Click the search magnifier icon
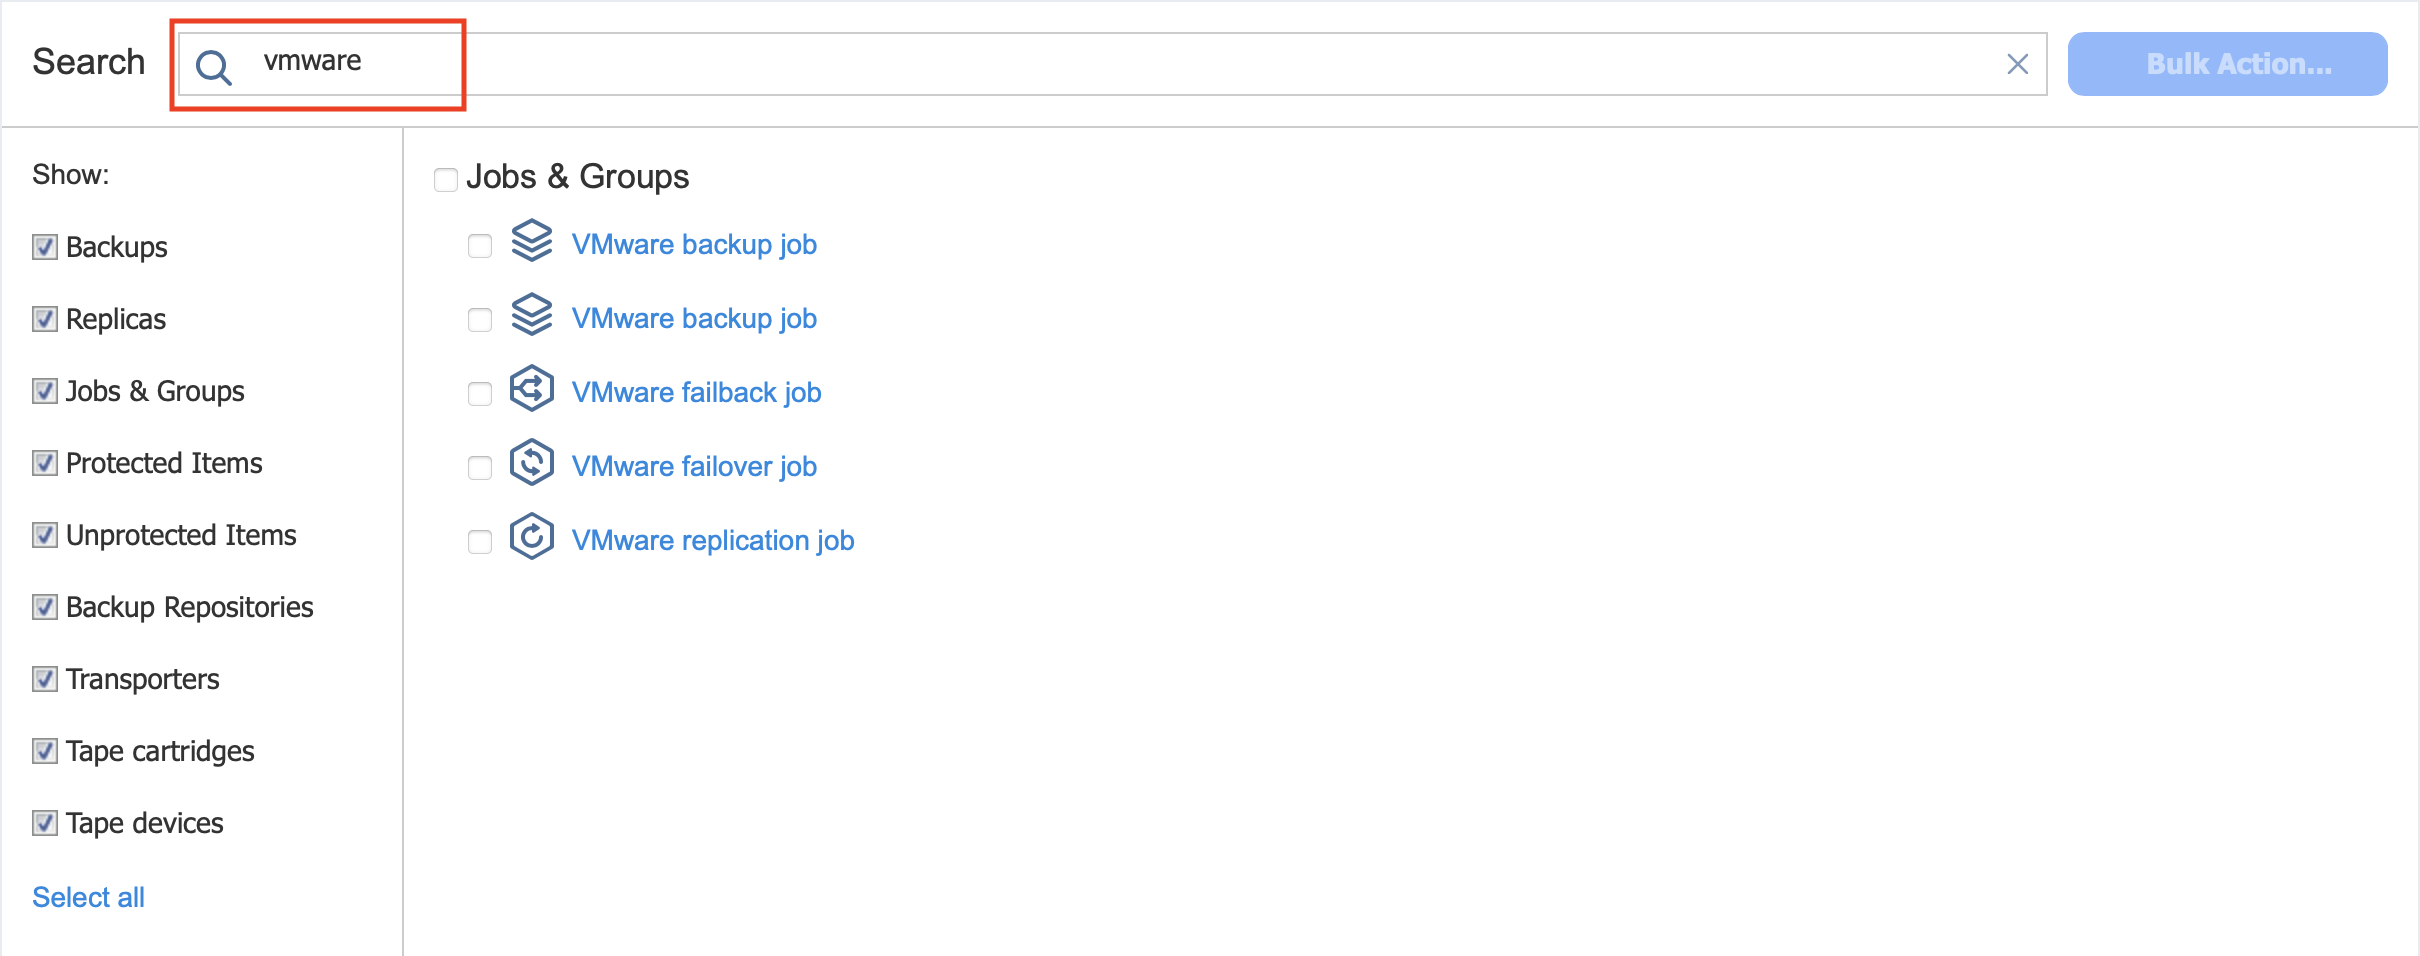 tap(213, 67)
